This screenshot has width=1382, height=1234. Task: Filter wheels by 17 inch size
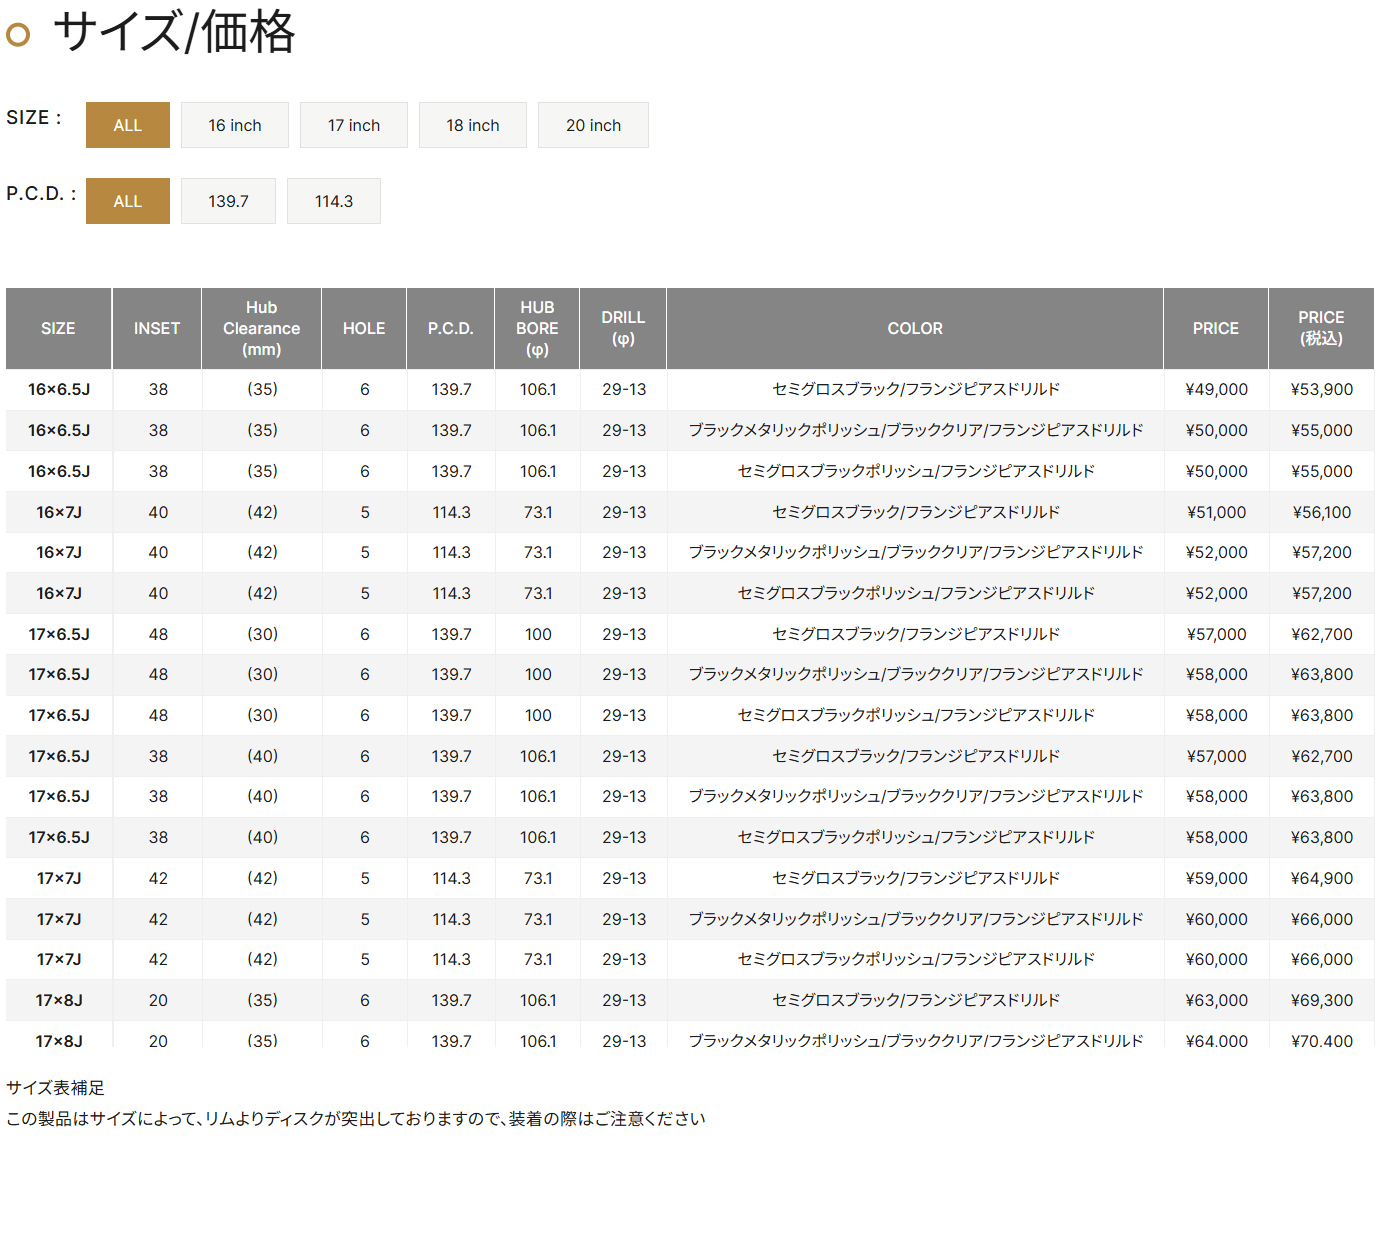coord(353,125)
